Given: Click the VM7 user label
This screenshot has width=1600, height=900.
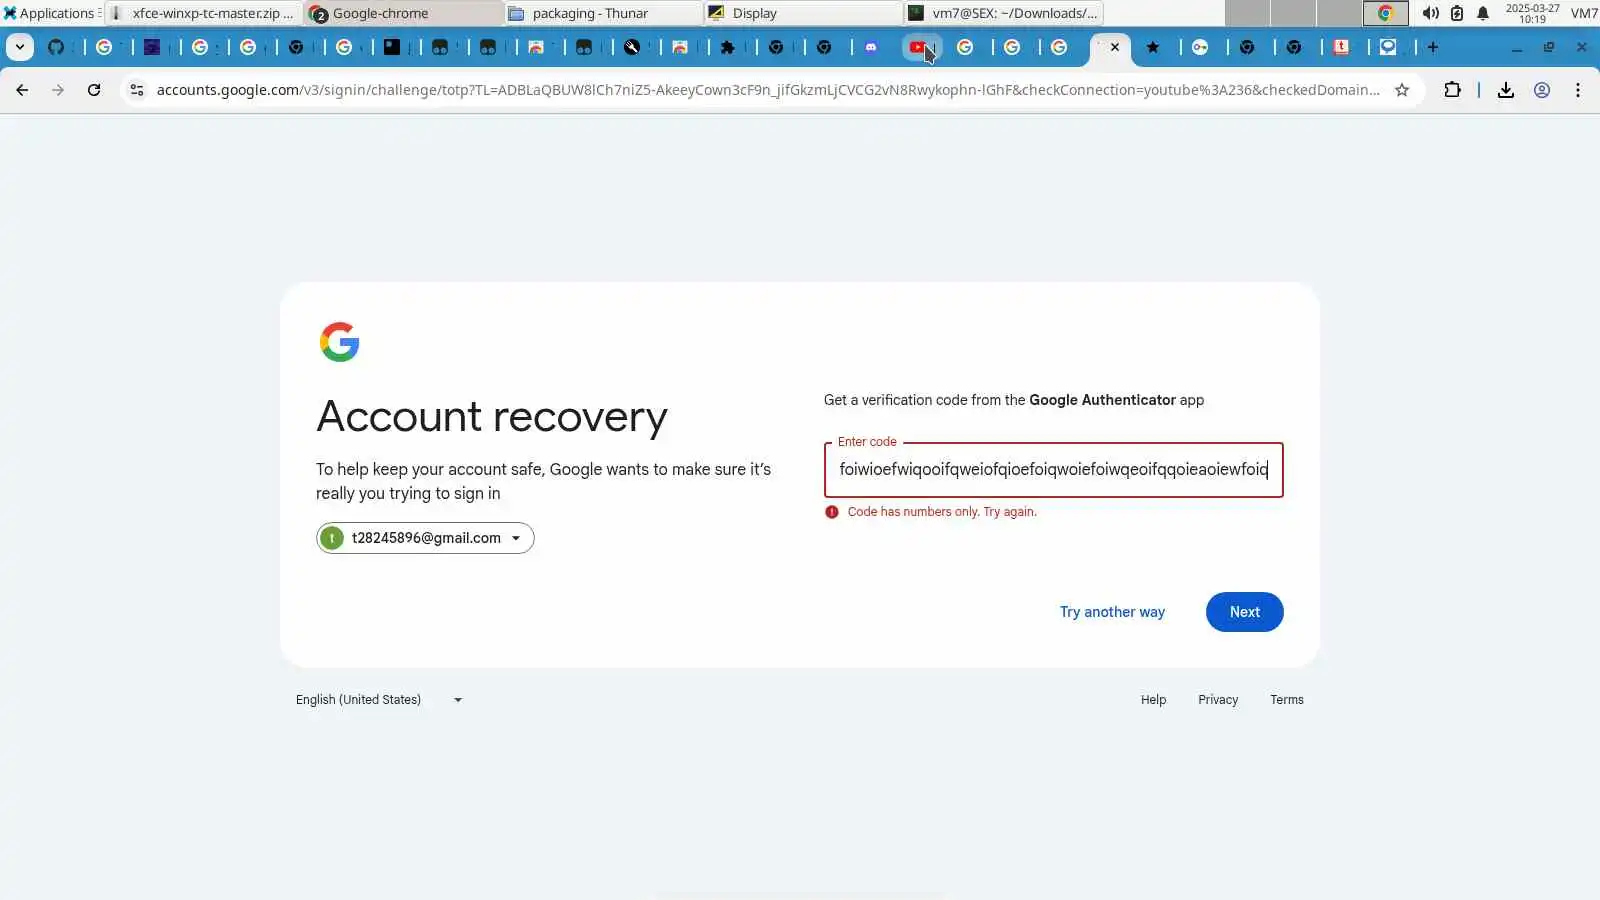Looking at the screenshot, I should coord(1584,13).
